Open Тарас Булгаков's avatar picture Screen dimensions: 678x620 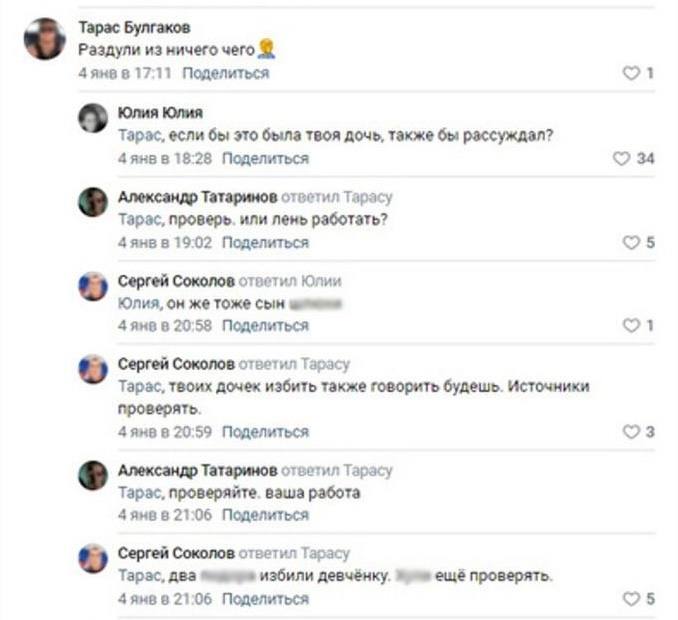(45, 39)
